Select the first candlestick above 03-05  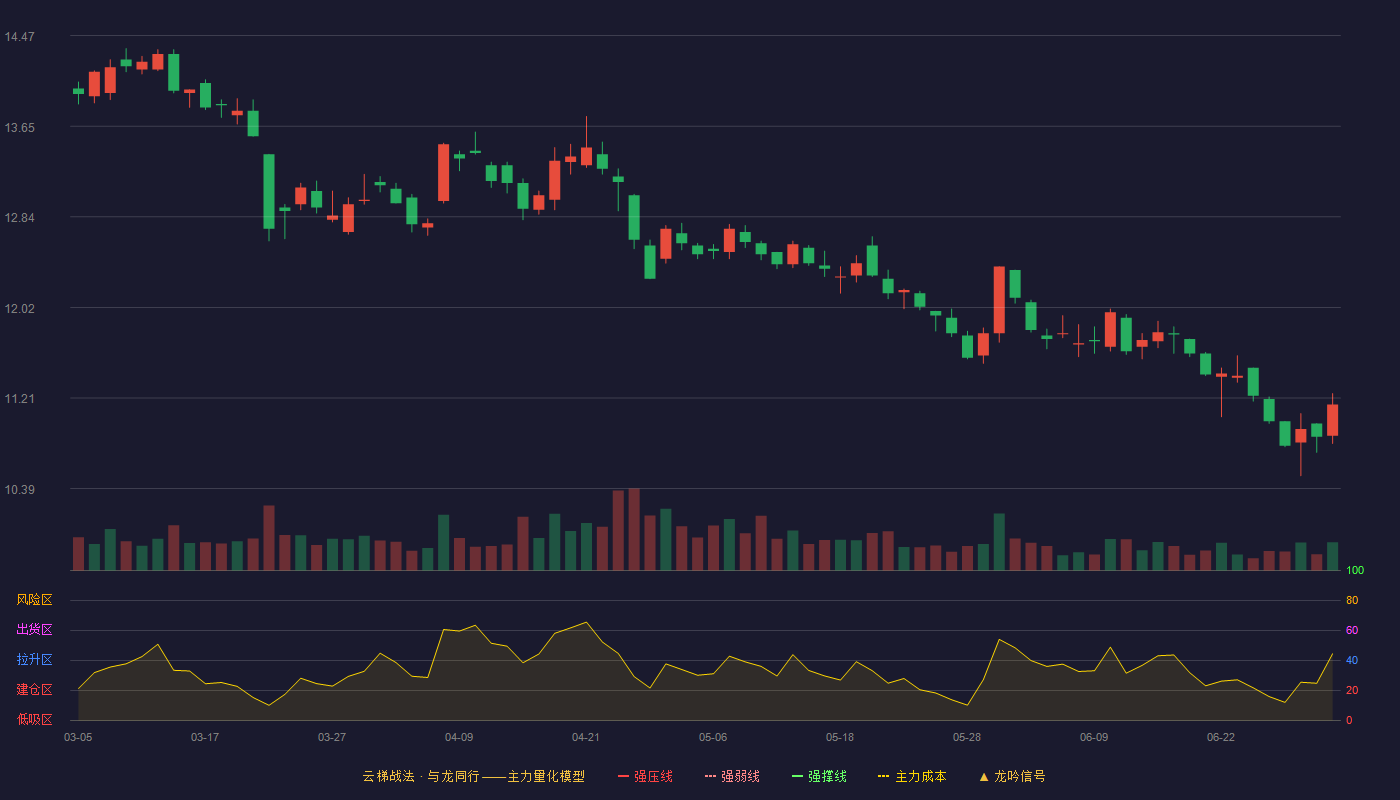pyautogui.click(x=78, y=92)
